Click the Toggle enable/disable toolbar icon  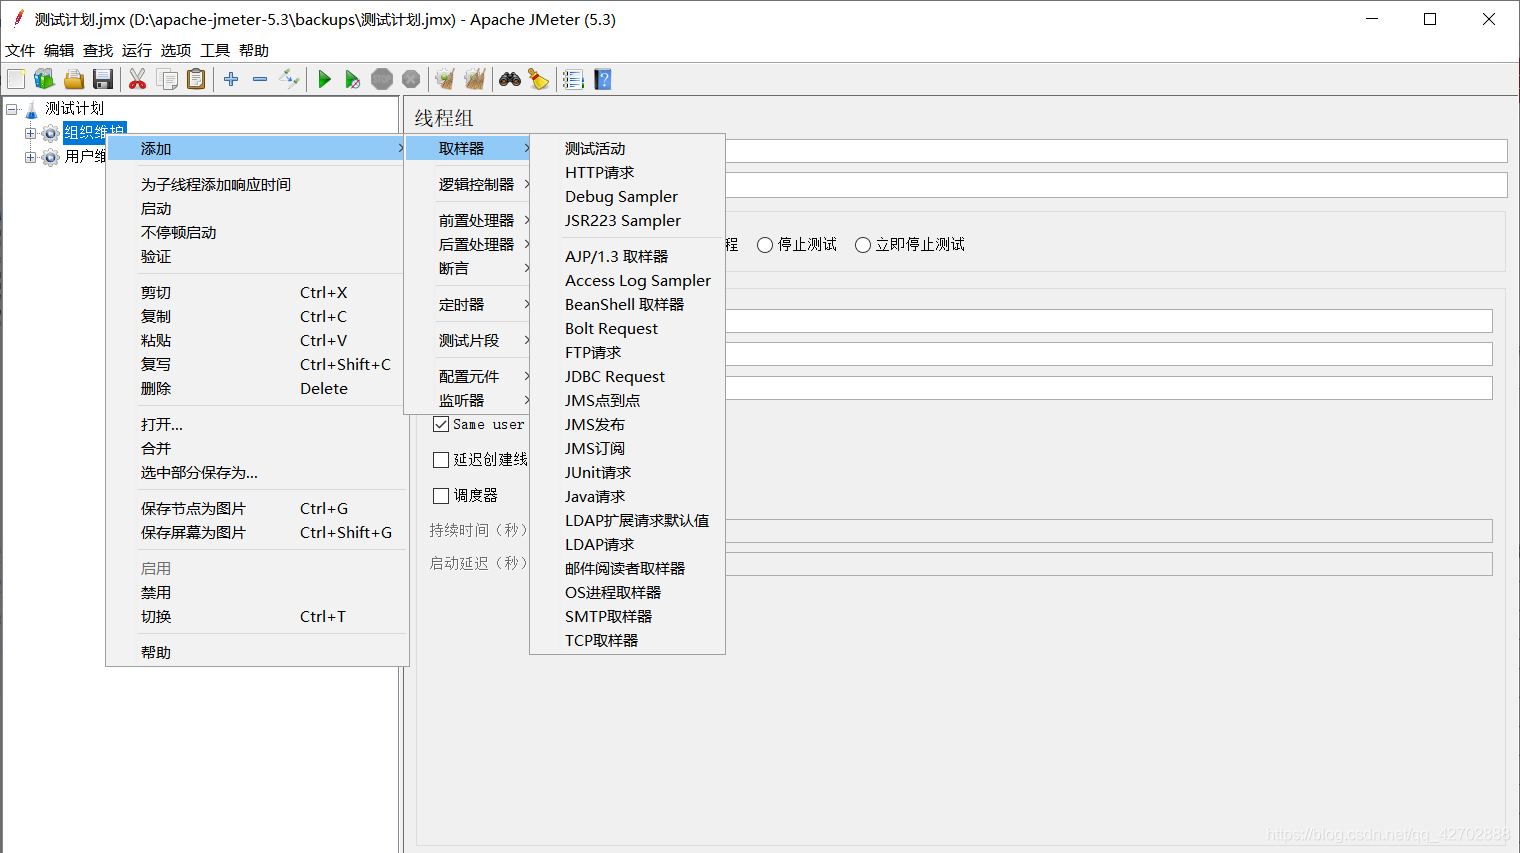289,79
